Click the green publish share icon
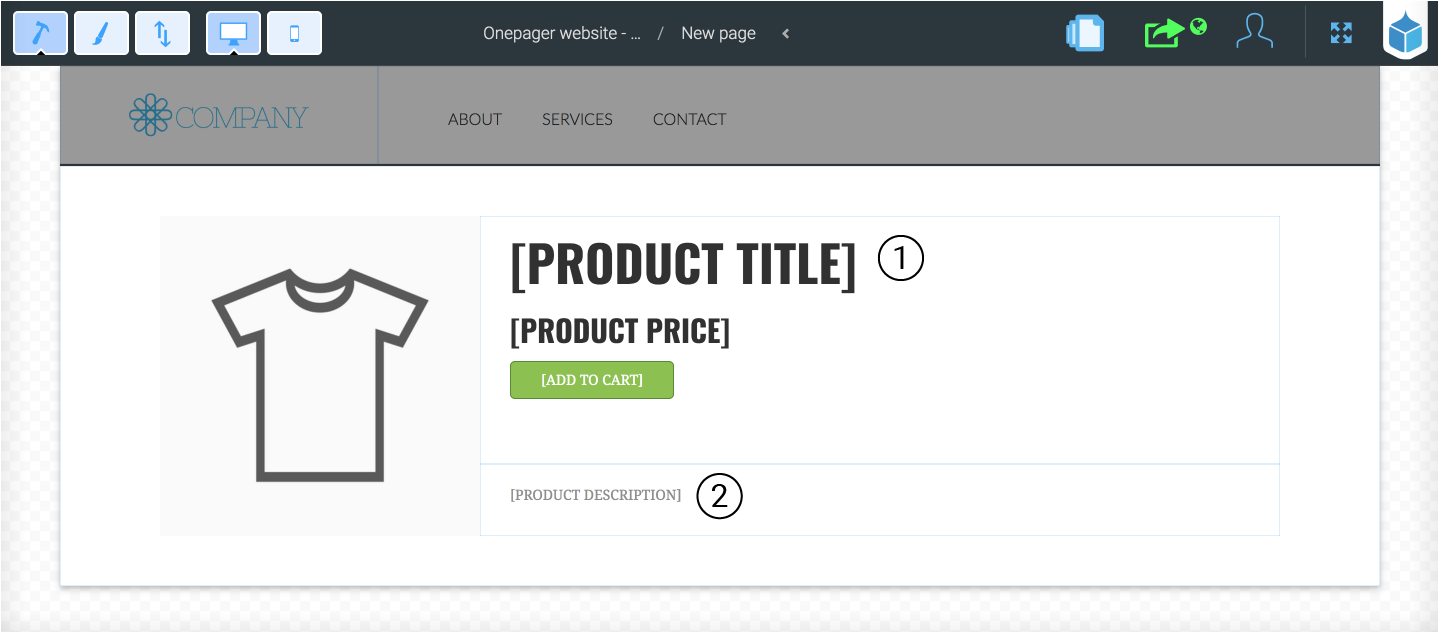This screenshot has height=632, width=1438. click(x=1175, y=32)
